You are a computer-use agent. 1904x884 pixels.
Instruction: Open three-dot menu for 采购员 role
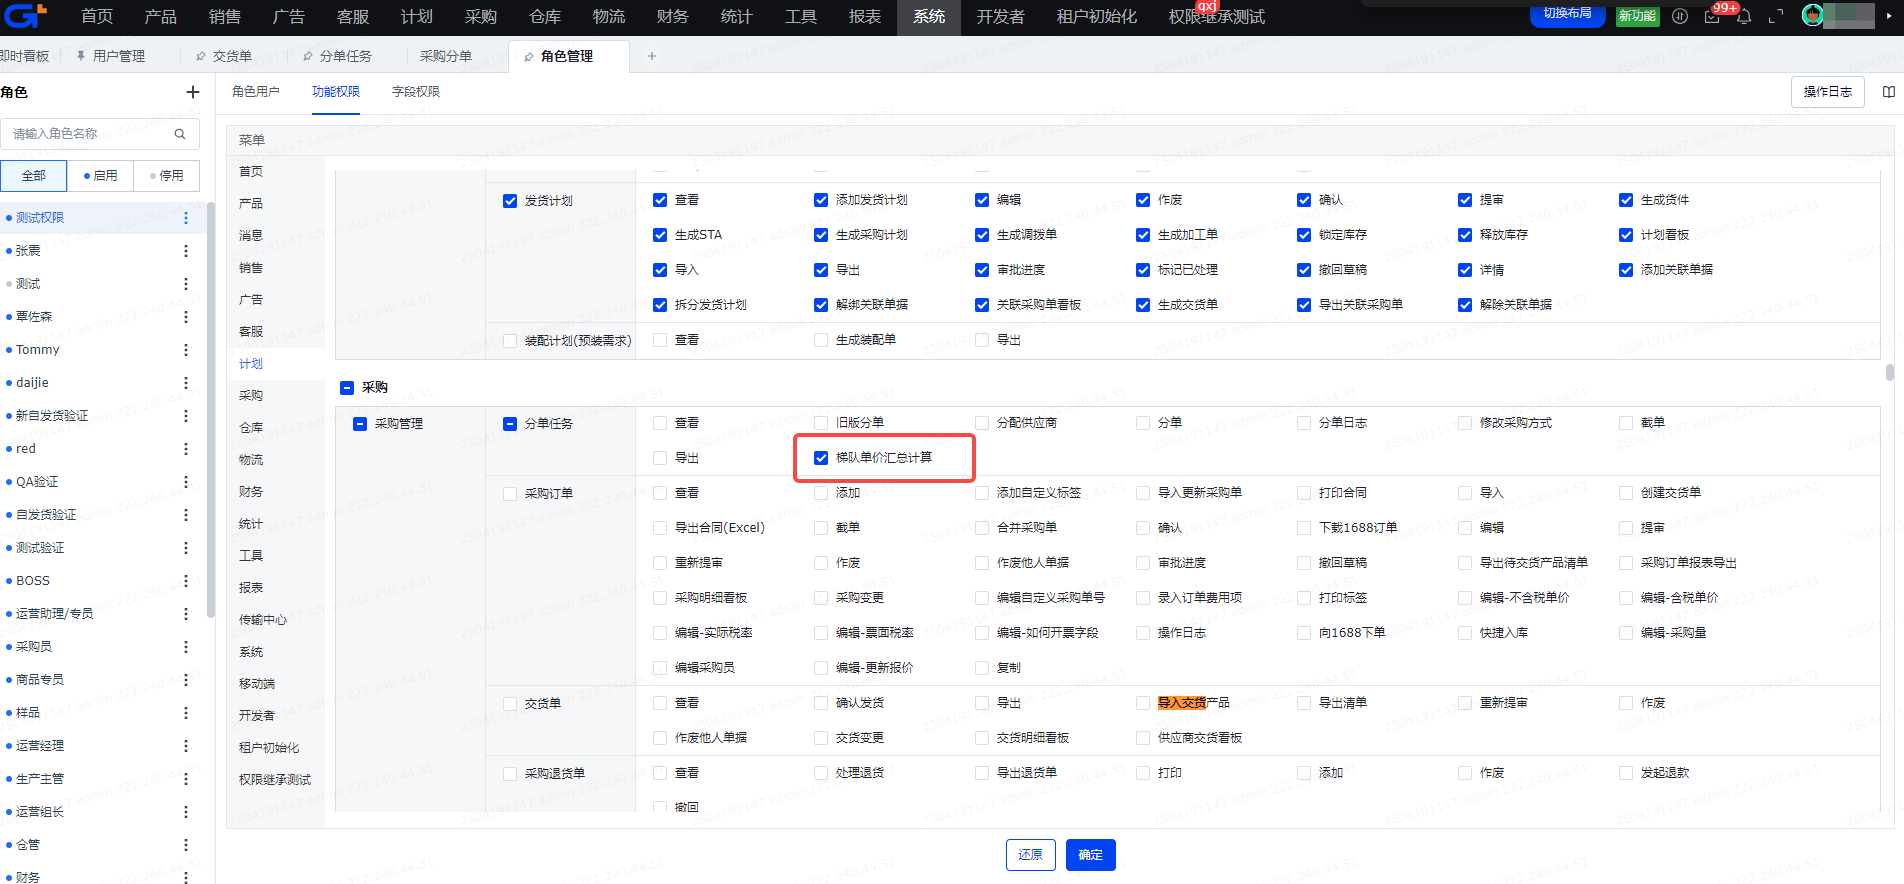tap(186, 646)
